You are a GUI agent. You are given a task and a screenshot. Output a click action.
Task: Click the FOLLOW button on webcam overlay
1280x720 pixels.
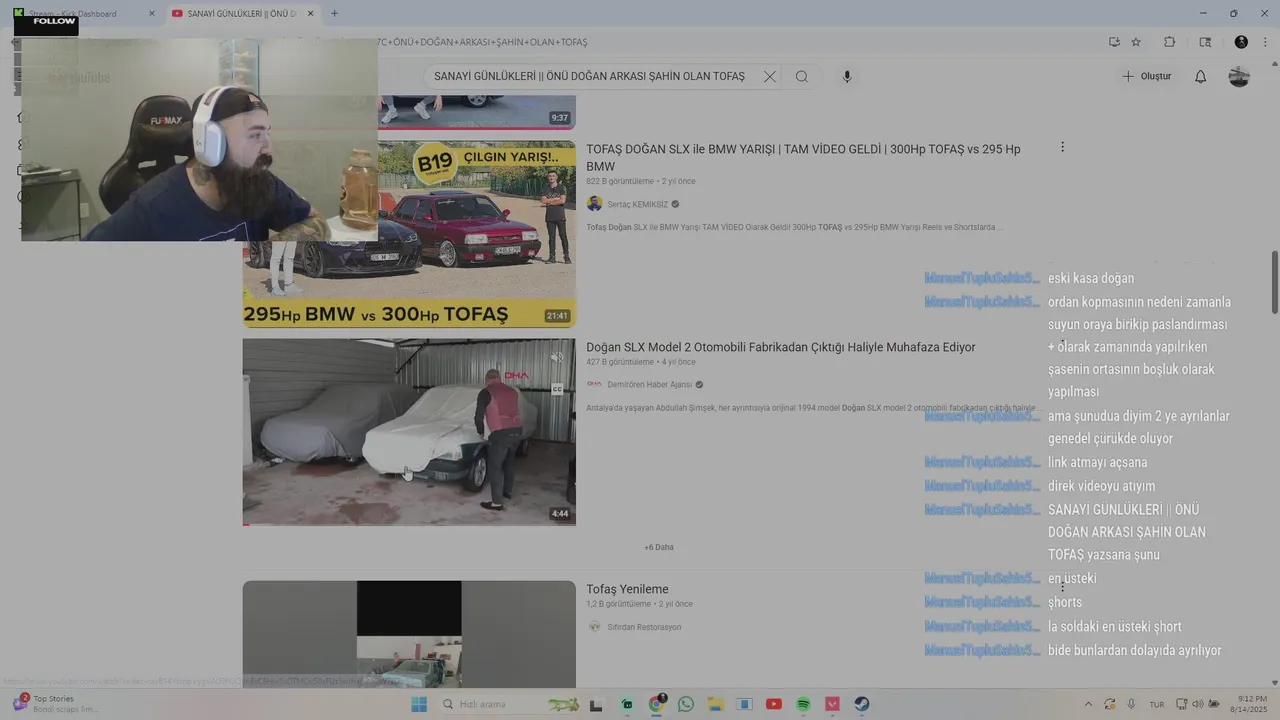(46, 23)
